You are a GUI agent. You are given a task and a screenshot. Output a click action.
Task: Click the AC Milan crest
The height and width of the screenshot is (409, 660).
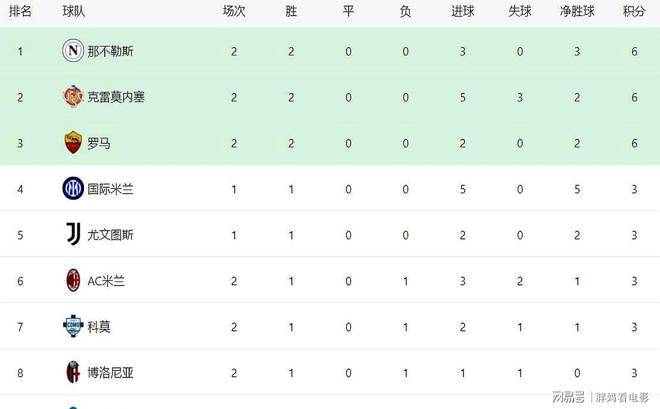tap(72, 281)
